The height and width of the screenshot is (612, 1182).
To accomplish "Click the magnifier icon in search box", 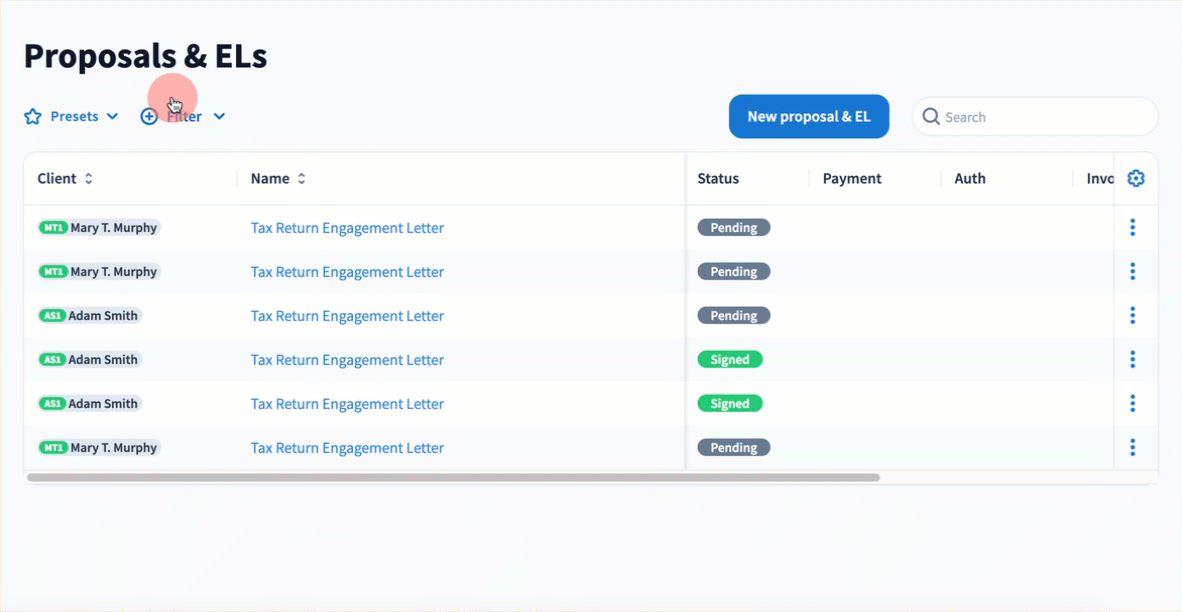I will pos(931,117).
